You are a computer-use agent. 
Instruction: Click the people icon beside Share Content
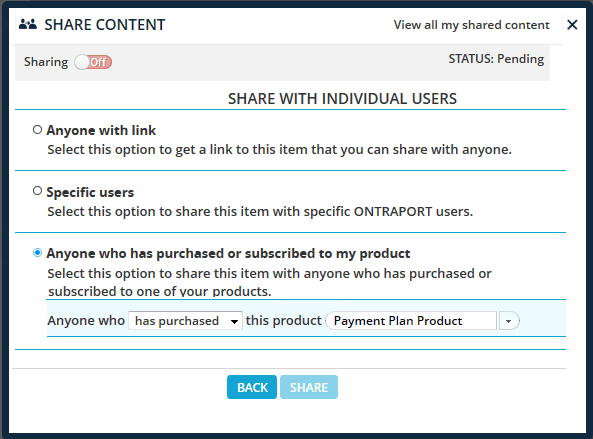[28, 25]
